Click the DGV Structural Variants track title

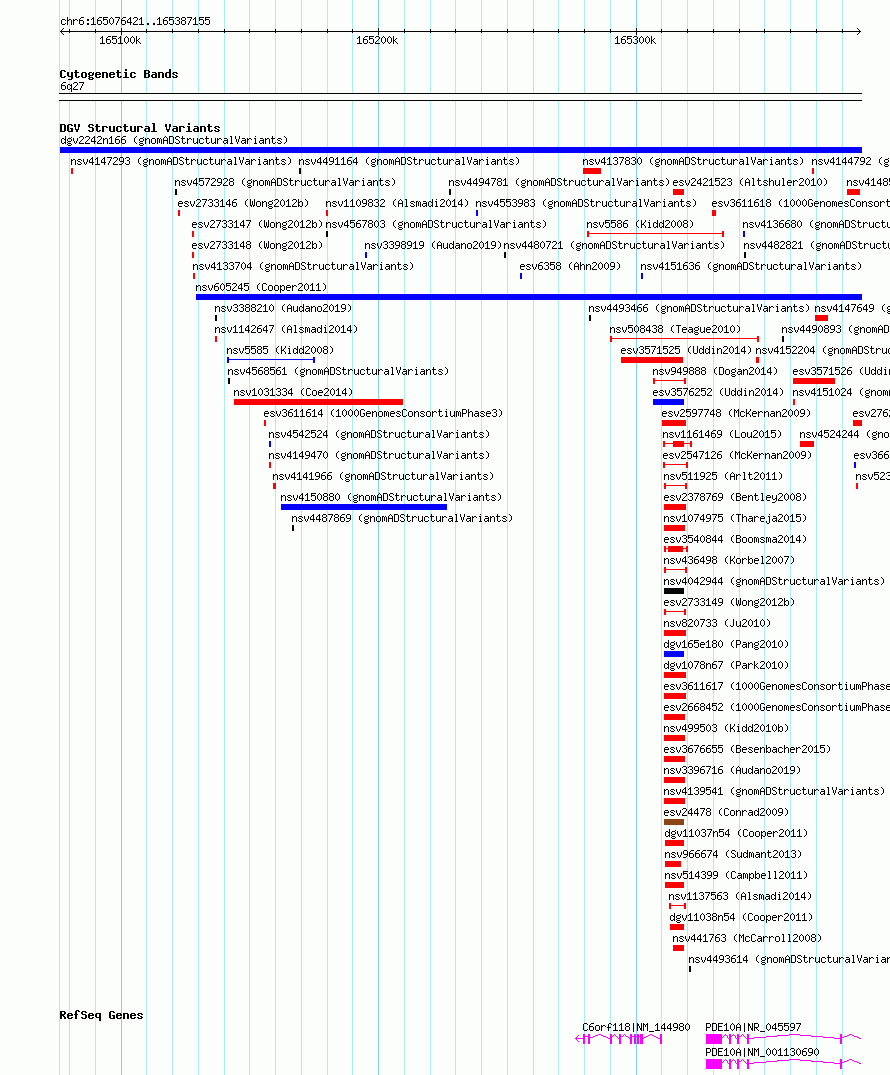click(x=140, y=128)
